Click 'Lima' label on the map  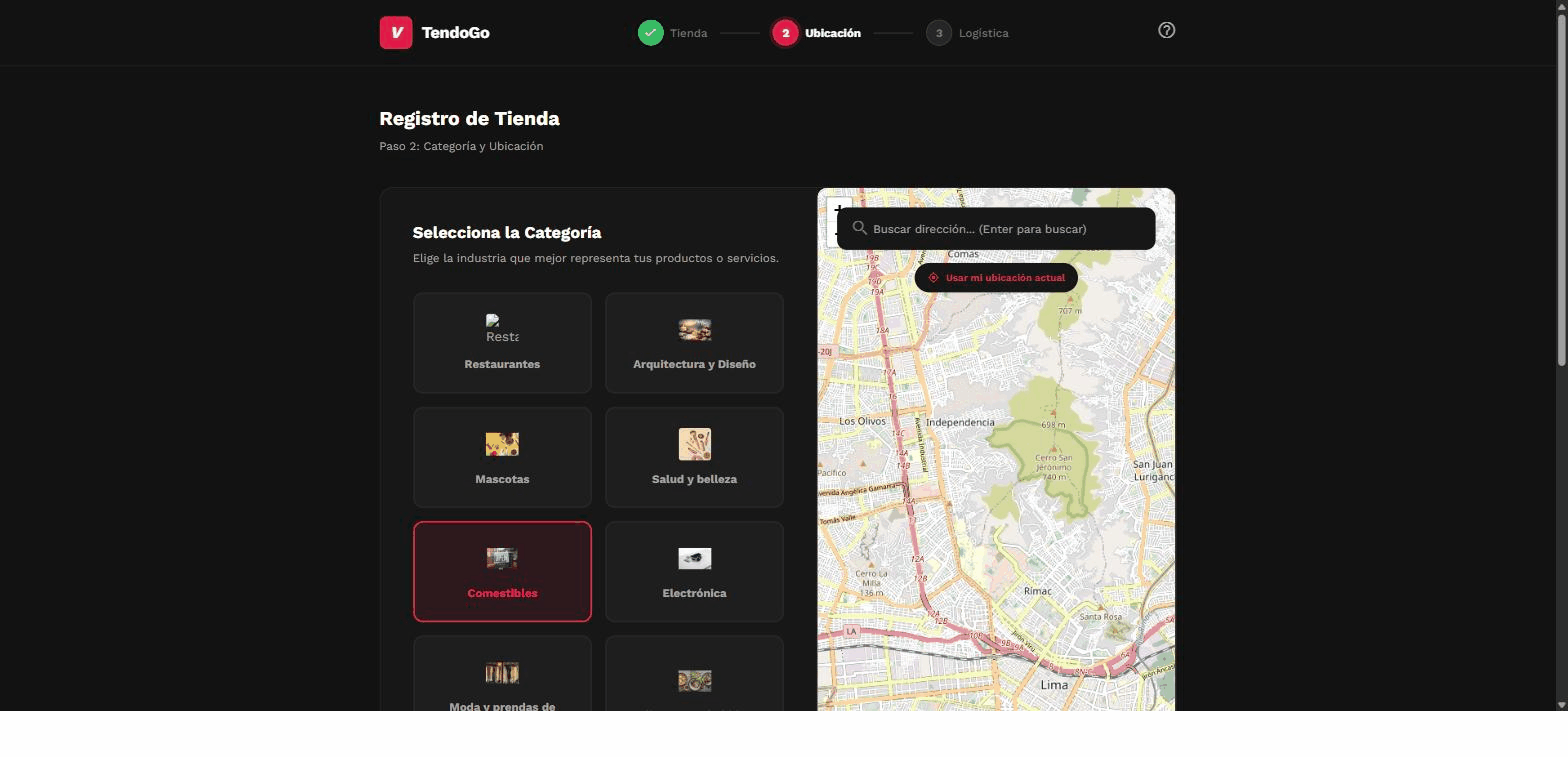pyautogui.click(x=1054, y=685)
